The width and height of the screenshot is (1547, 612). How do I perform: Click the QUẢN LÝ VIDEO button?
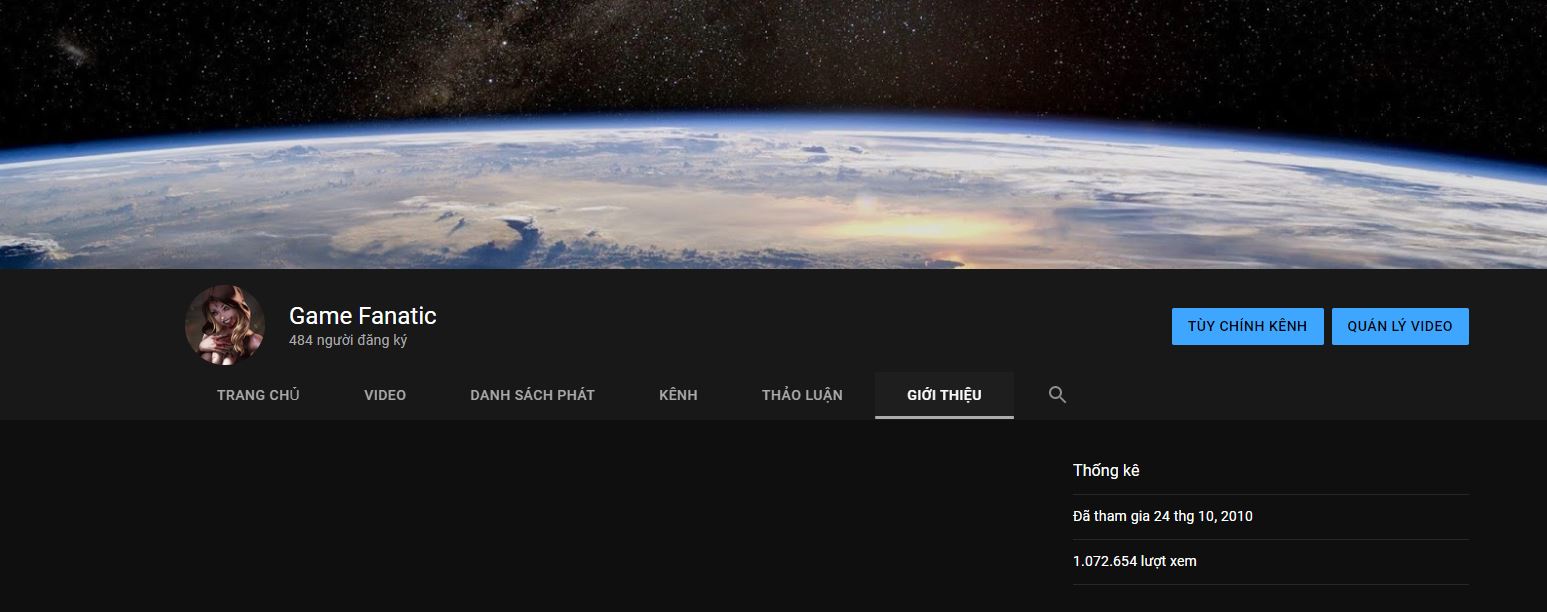click(x=1400, y=326)
